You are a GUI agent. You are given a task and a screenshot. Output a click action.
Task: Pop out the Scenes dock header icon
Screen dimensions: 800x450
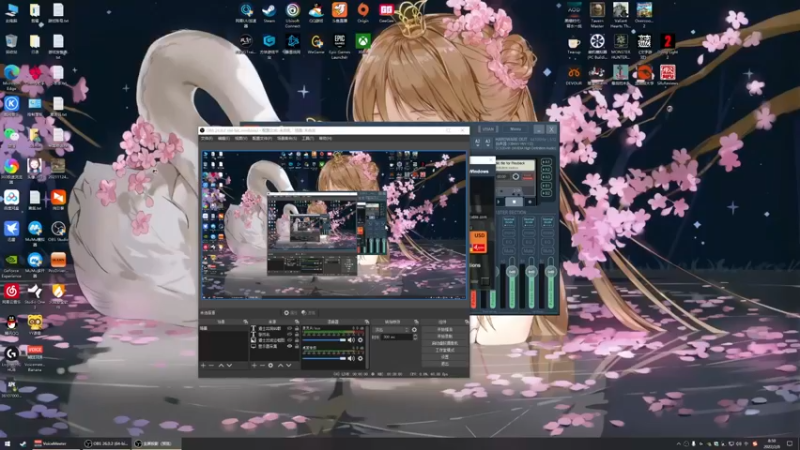coord(245,322)
